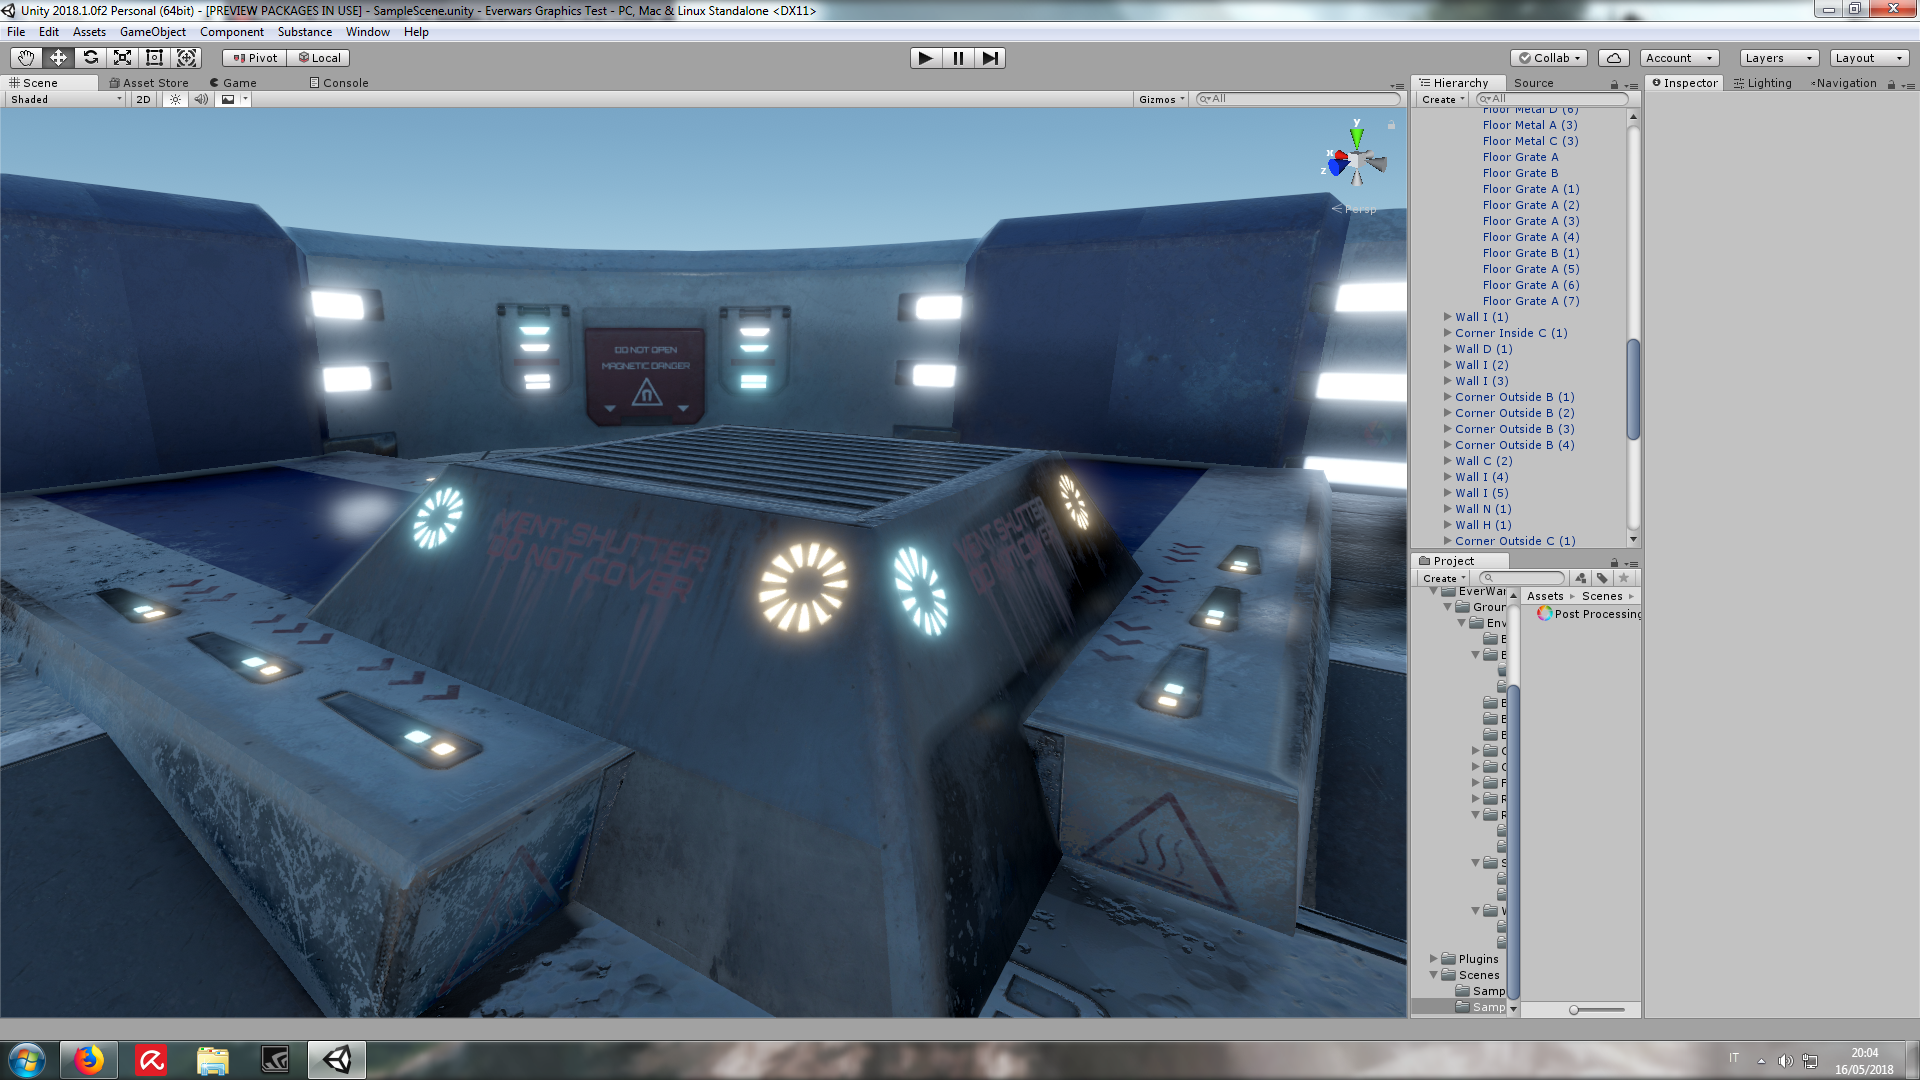
Task: Open the cloud services icon
Action: [1613, 58]
